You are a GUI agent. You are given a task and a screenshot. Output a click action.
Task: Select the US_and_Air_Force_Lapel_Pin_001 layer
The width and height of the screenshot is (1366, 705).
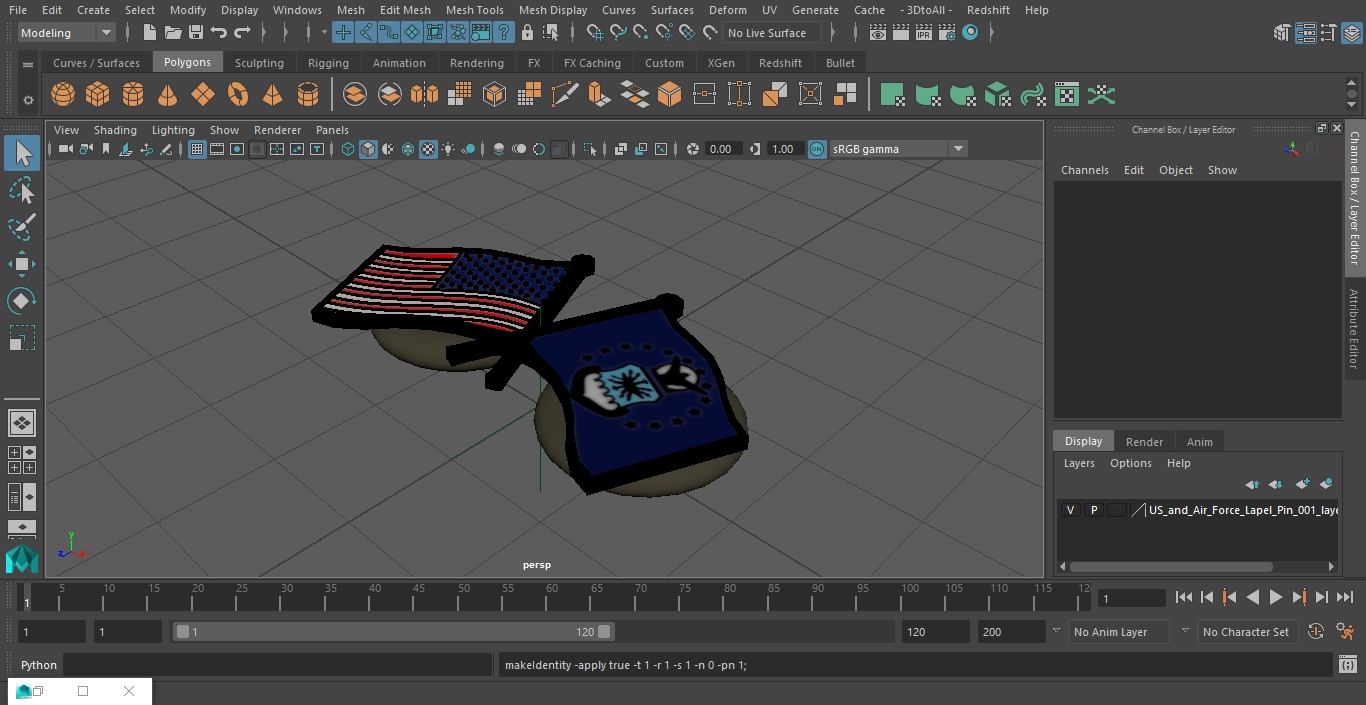(1243, 510)
